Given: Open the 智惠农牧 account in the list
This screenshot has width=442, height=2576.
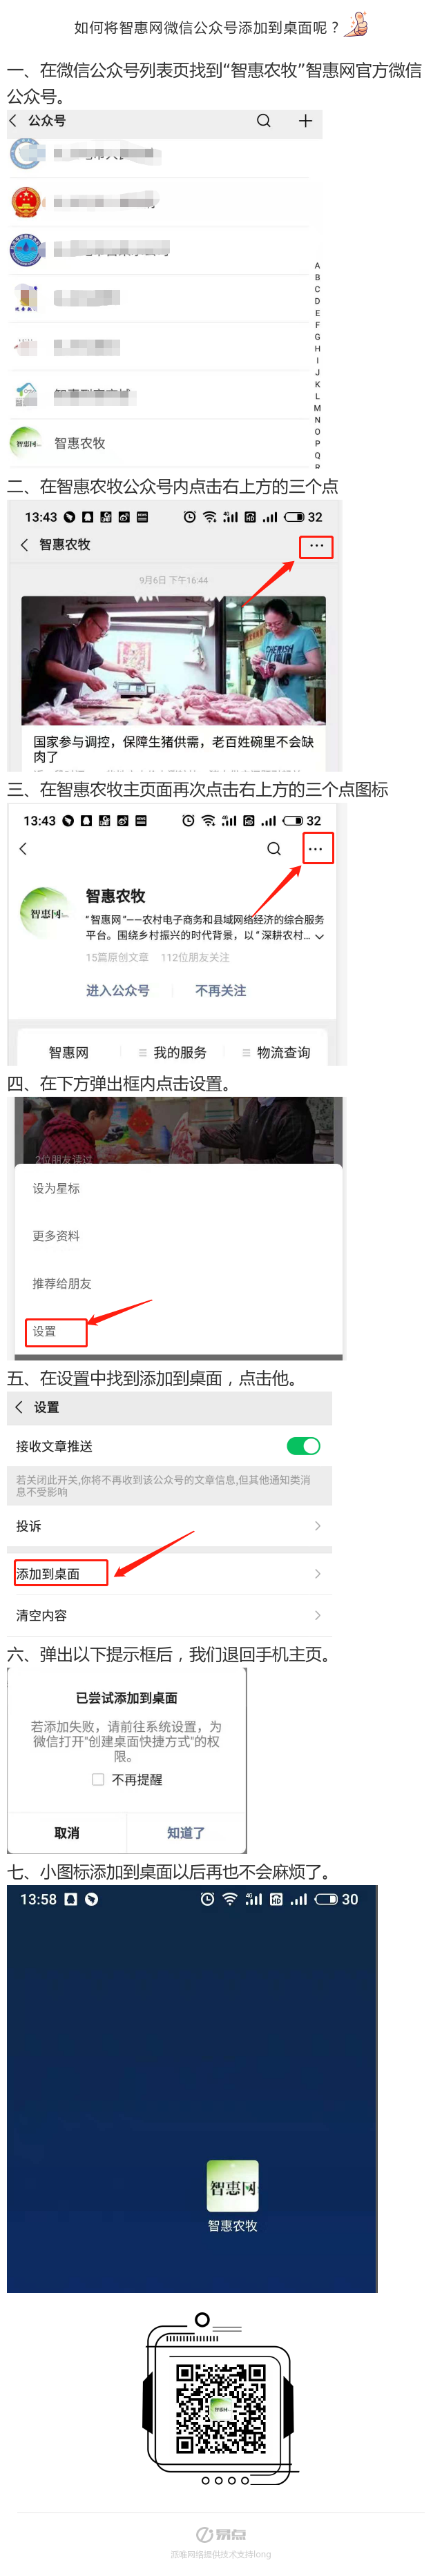Looking at the screenshot, I should (160, 443).
